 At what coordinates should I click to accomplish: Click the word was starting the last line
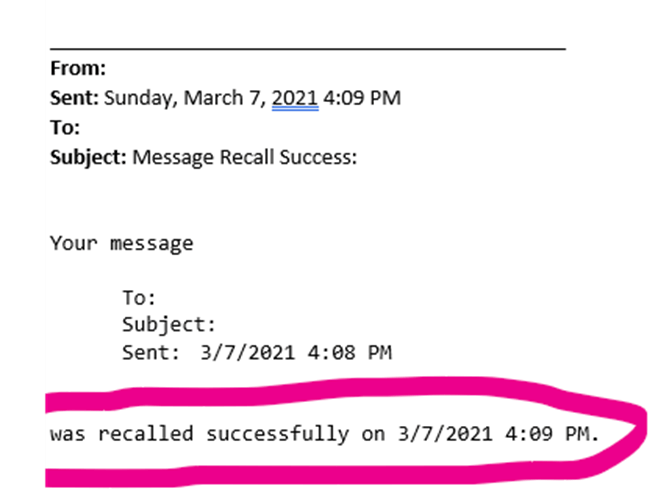[x=68, y=434]
